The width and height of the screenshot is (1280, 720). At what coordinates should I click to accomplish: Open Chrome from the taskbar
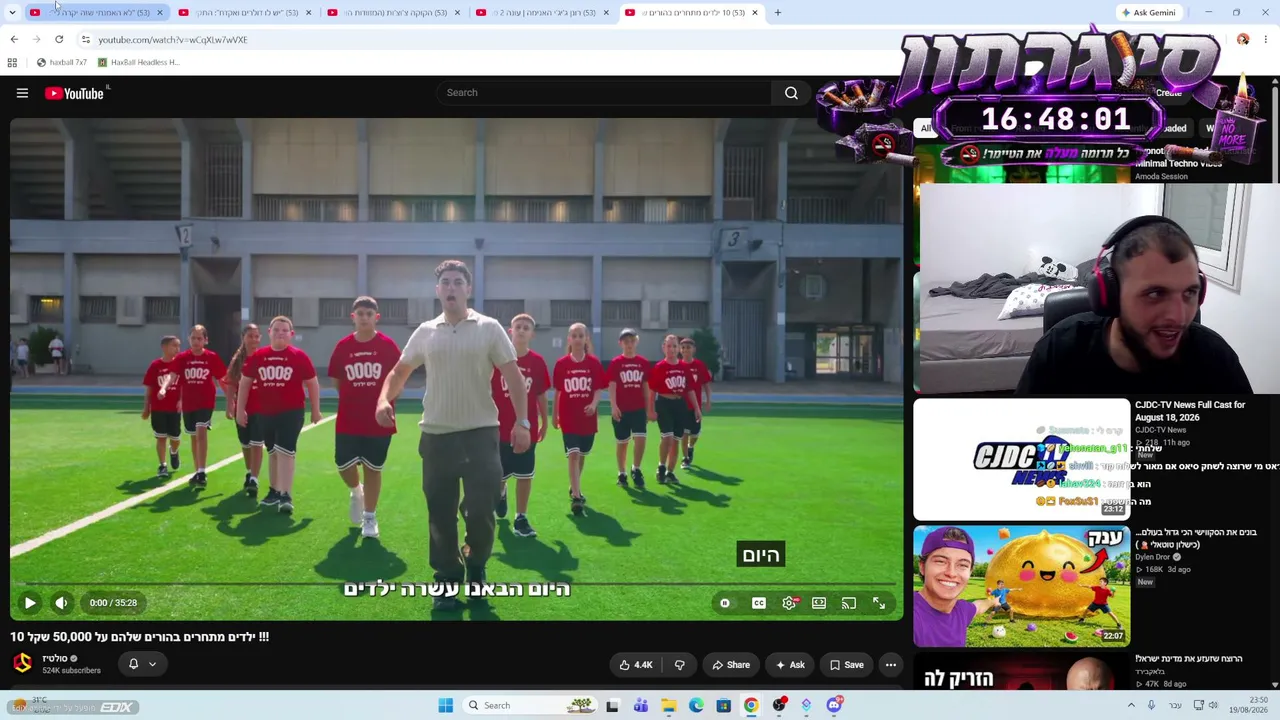pos(751,706)
